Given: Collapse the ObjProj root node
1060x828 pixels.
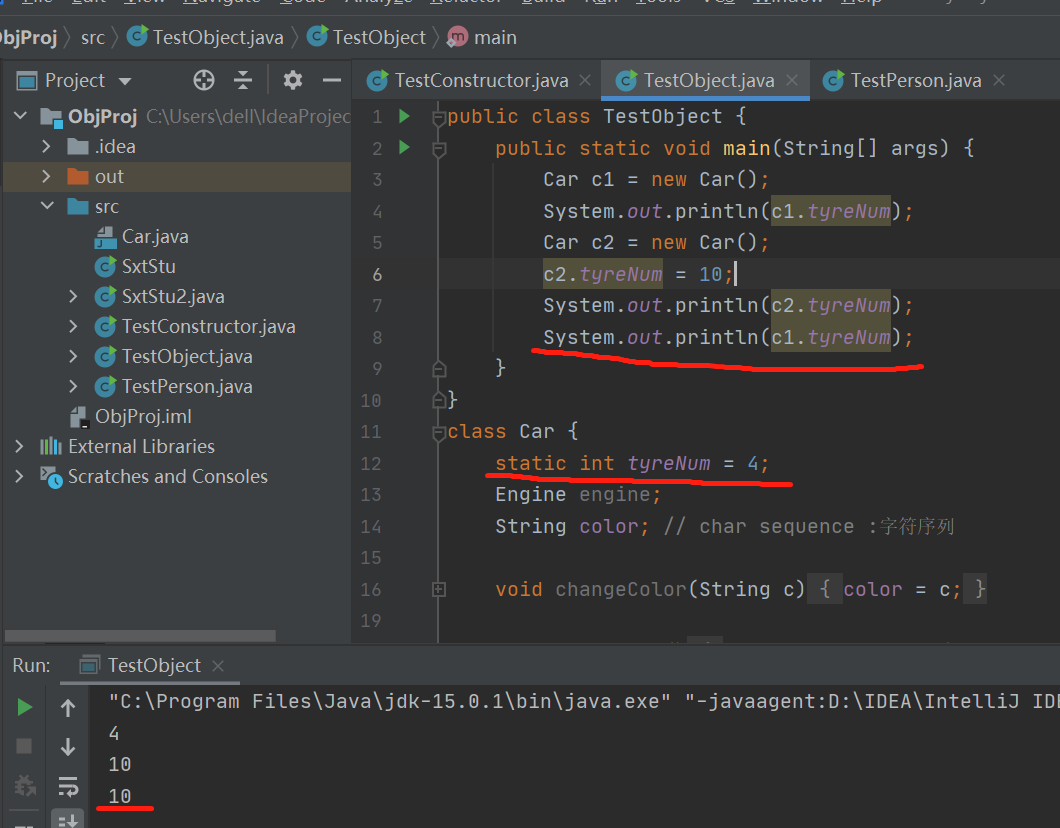Looking at the screenshot, I should [x=20, y=116].
